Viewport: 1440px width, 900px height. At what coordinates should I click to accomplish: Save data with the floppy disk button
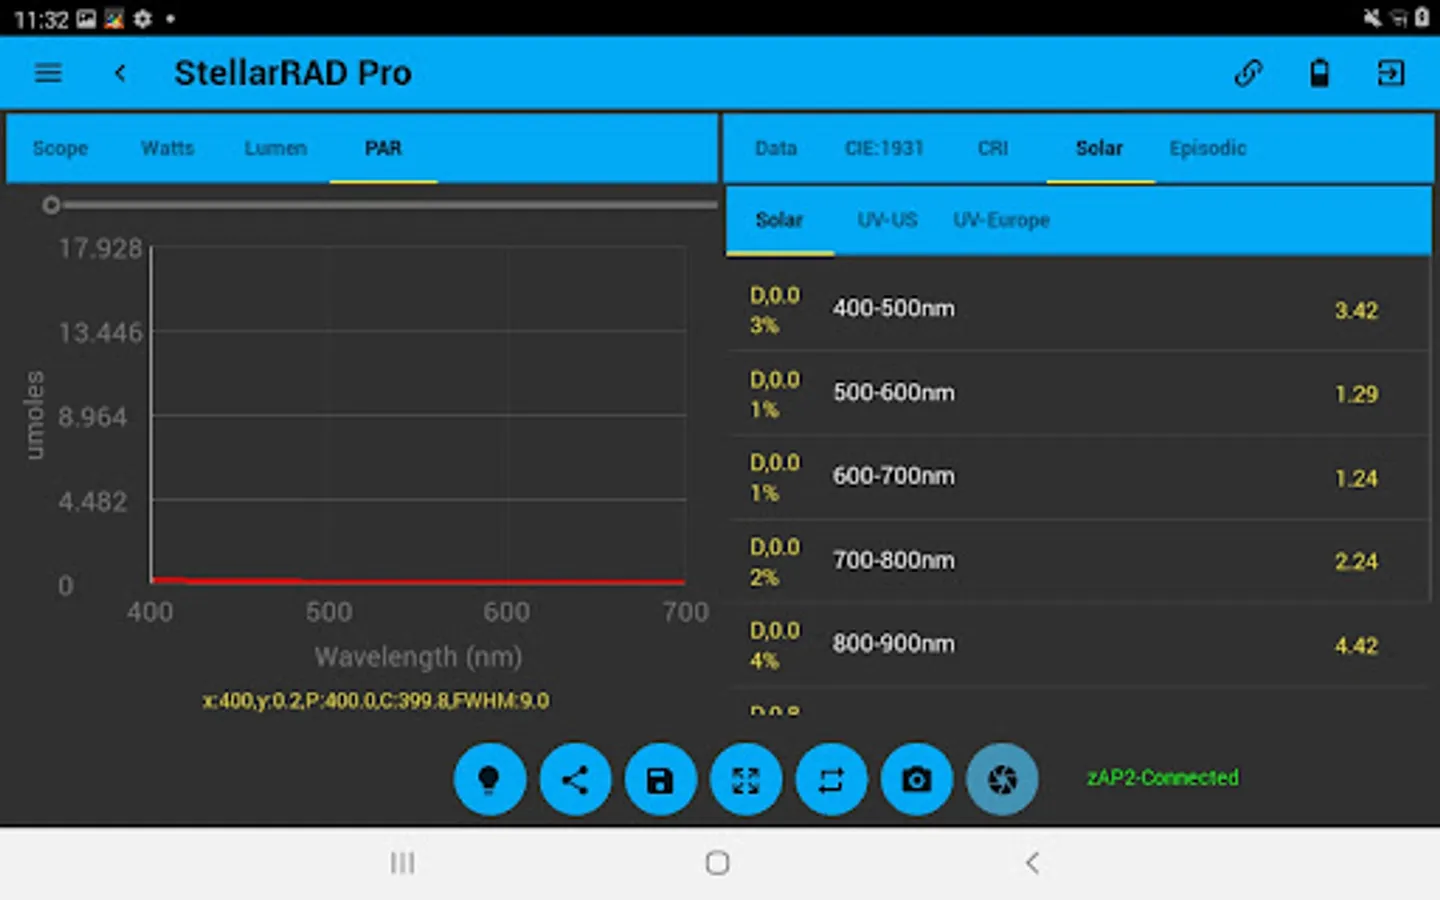pos(660,779)
